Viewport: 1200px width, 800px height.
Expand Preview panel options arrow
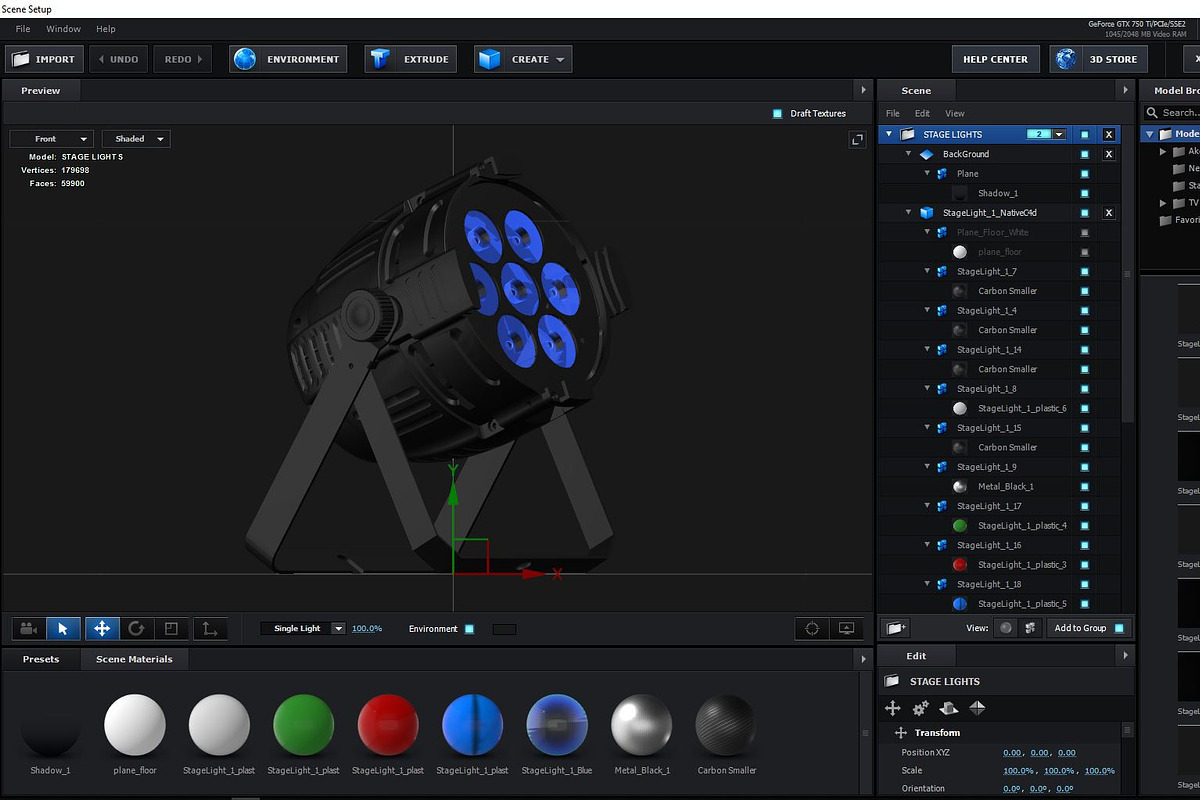[x=863, y=90]
